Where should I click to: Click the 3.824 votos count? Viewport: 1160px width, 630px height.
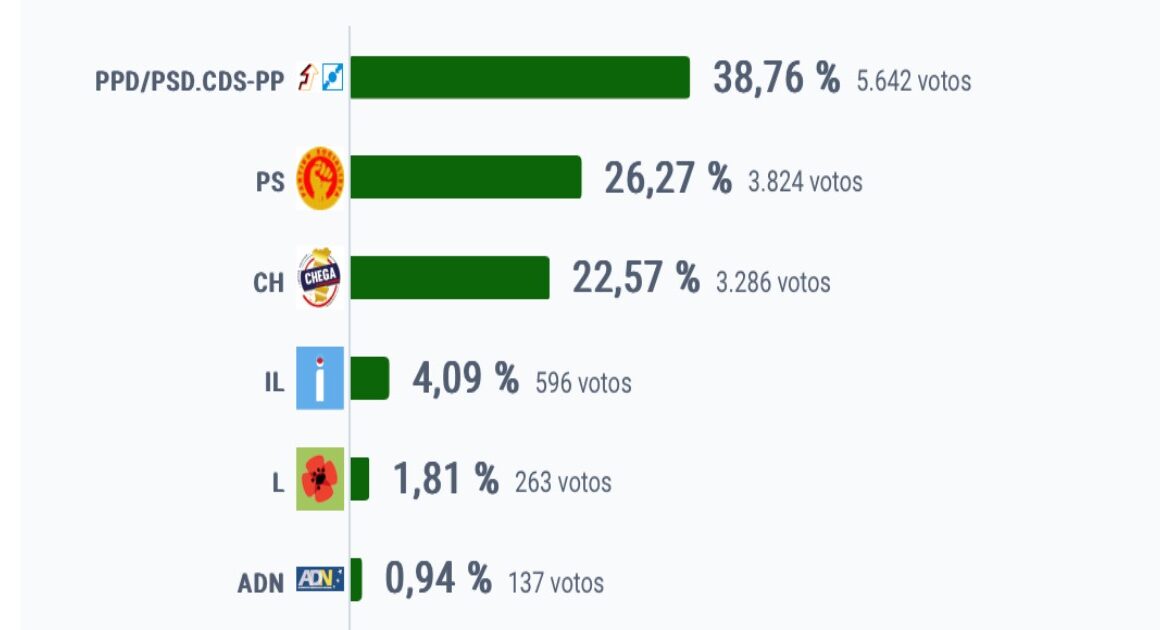tap(805, 182)
